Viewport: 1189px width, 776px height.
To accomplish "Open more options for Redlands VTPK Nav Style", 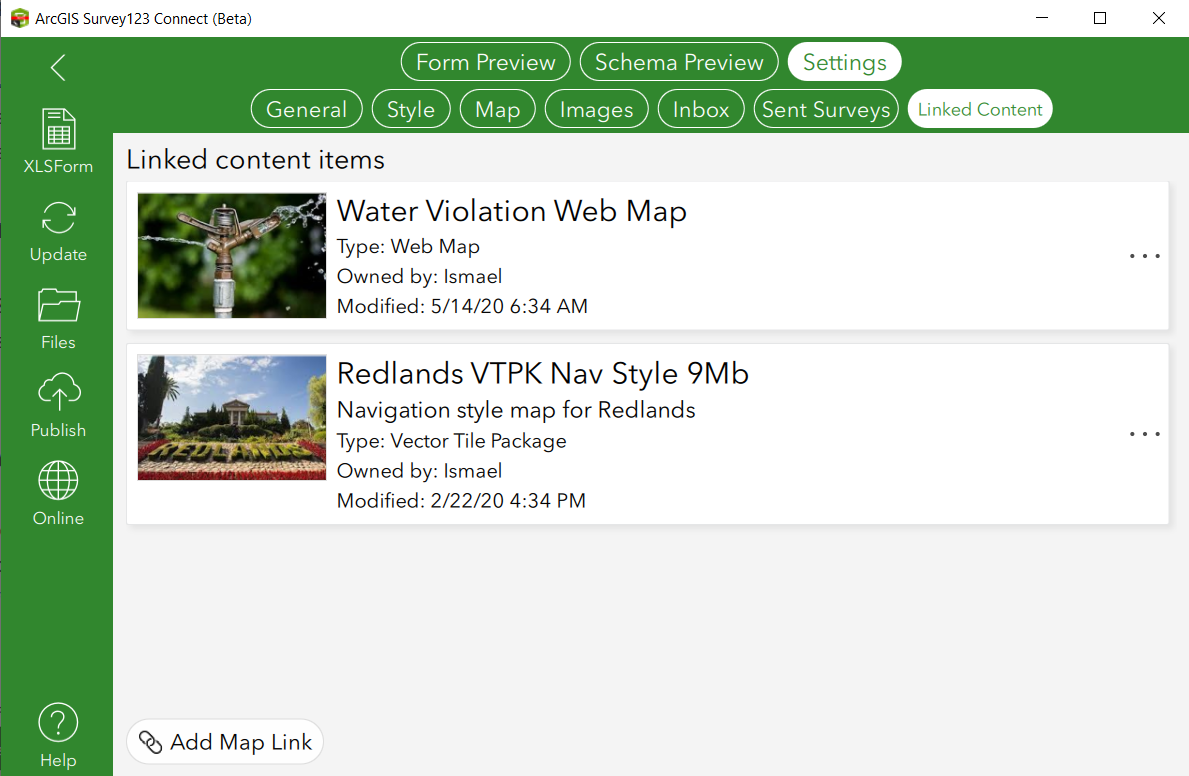I will pyautogui.click(x=1144, y=434).
